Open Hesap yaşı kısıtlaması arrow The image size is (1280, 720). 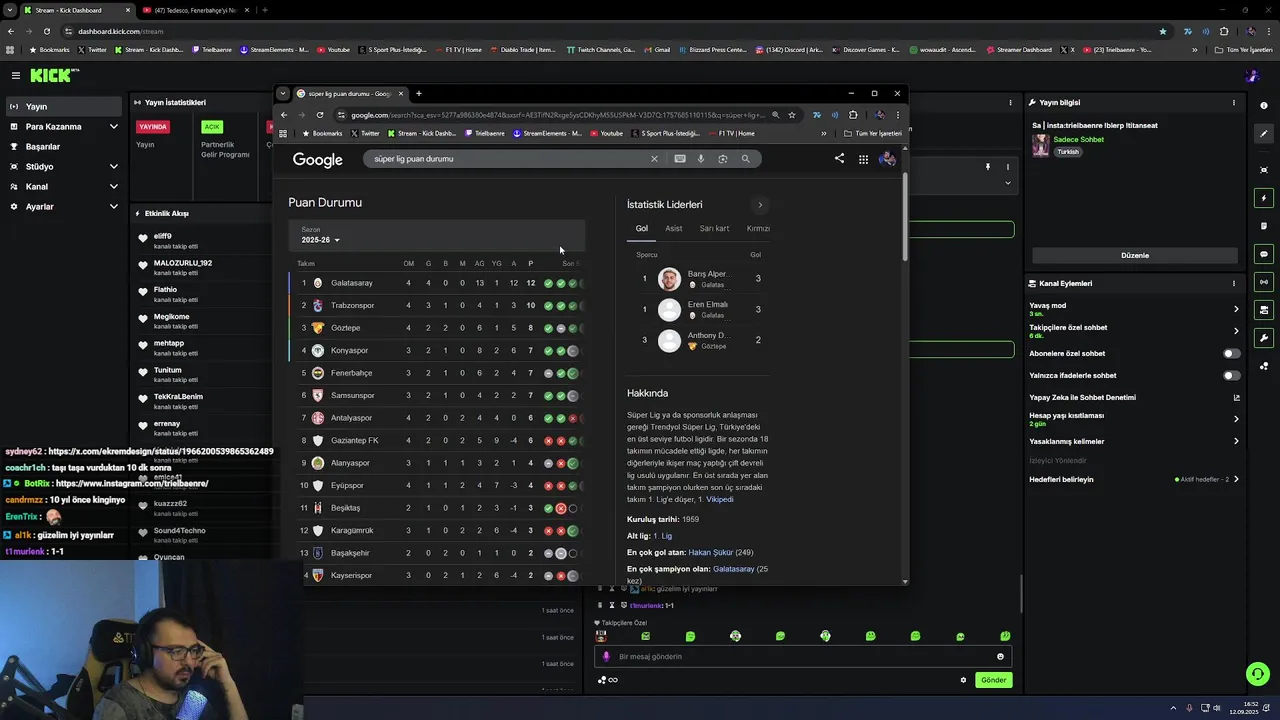[1236, 419]
